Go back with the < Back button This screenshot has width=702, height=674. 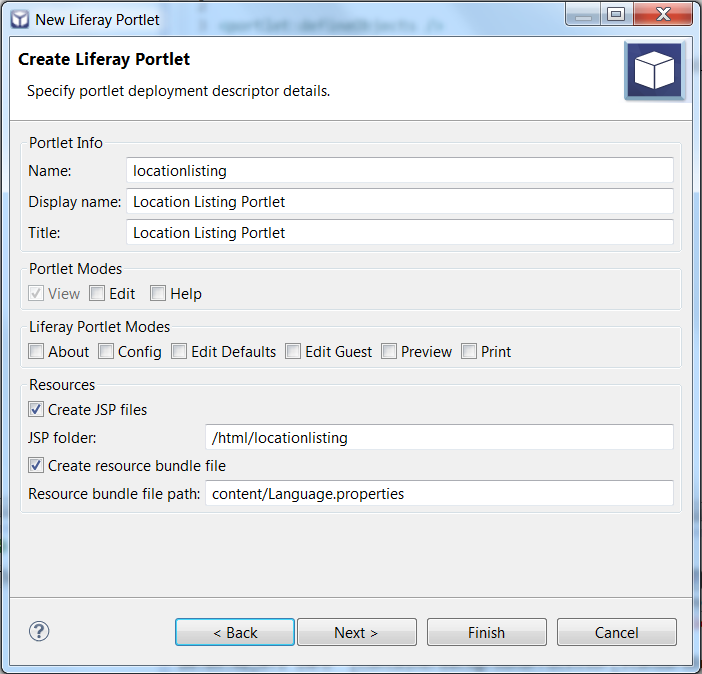(235, 632)
